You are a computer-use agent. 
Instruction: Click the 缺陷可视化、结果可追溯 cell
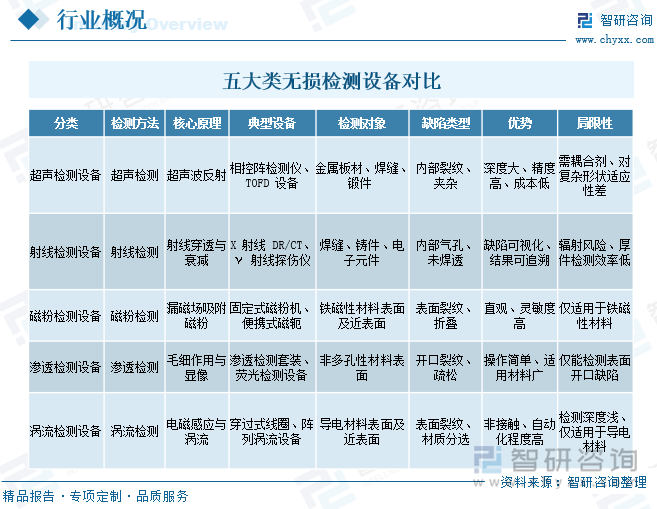click(x=520, y=253)
